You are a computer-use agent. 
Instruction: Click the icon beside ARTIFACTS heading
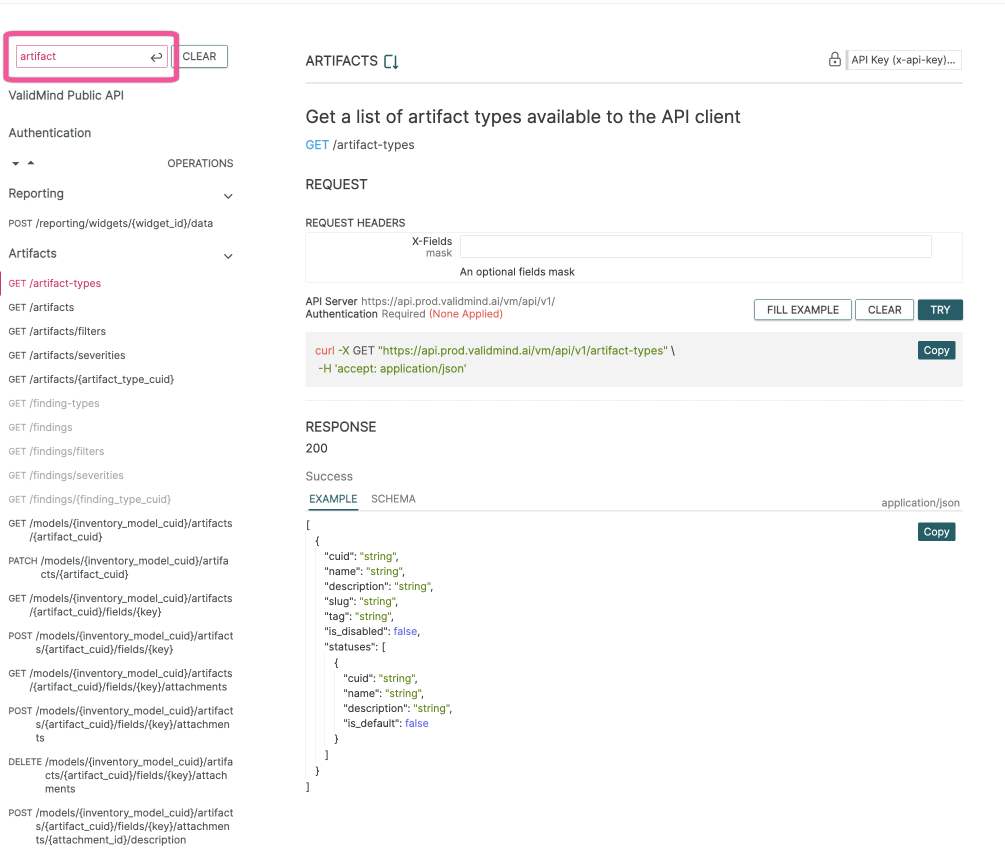pyautogui.click(x=391, y=62)
